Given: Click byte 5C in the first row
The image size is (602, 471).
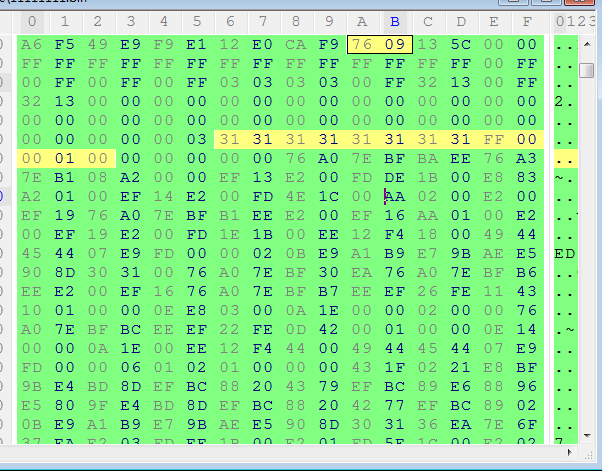Looking at the screenshot, I should pyautogui.click(x=460, y=43).
